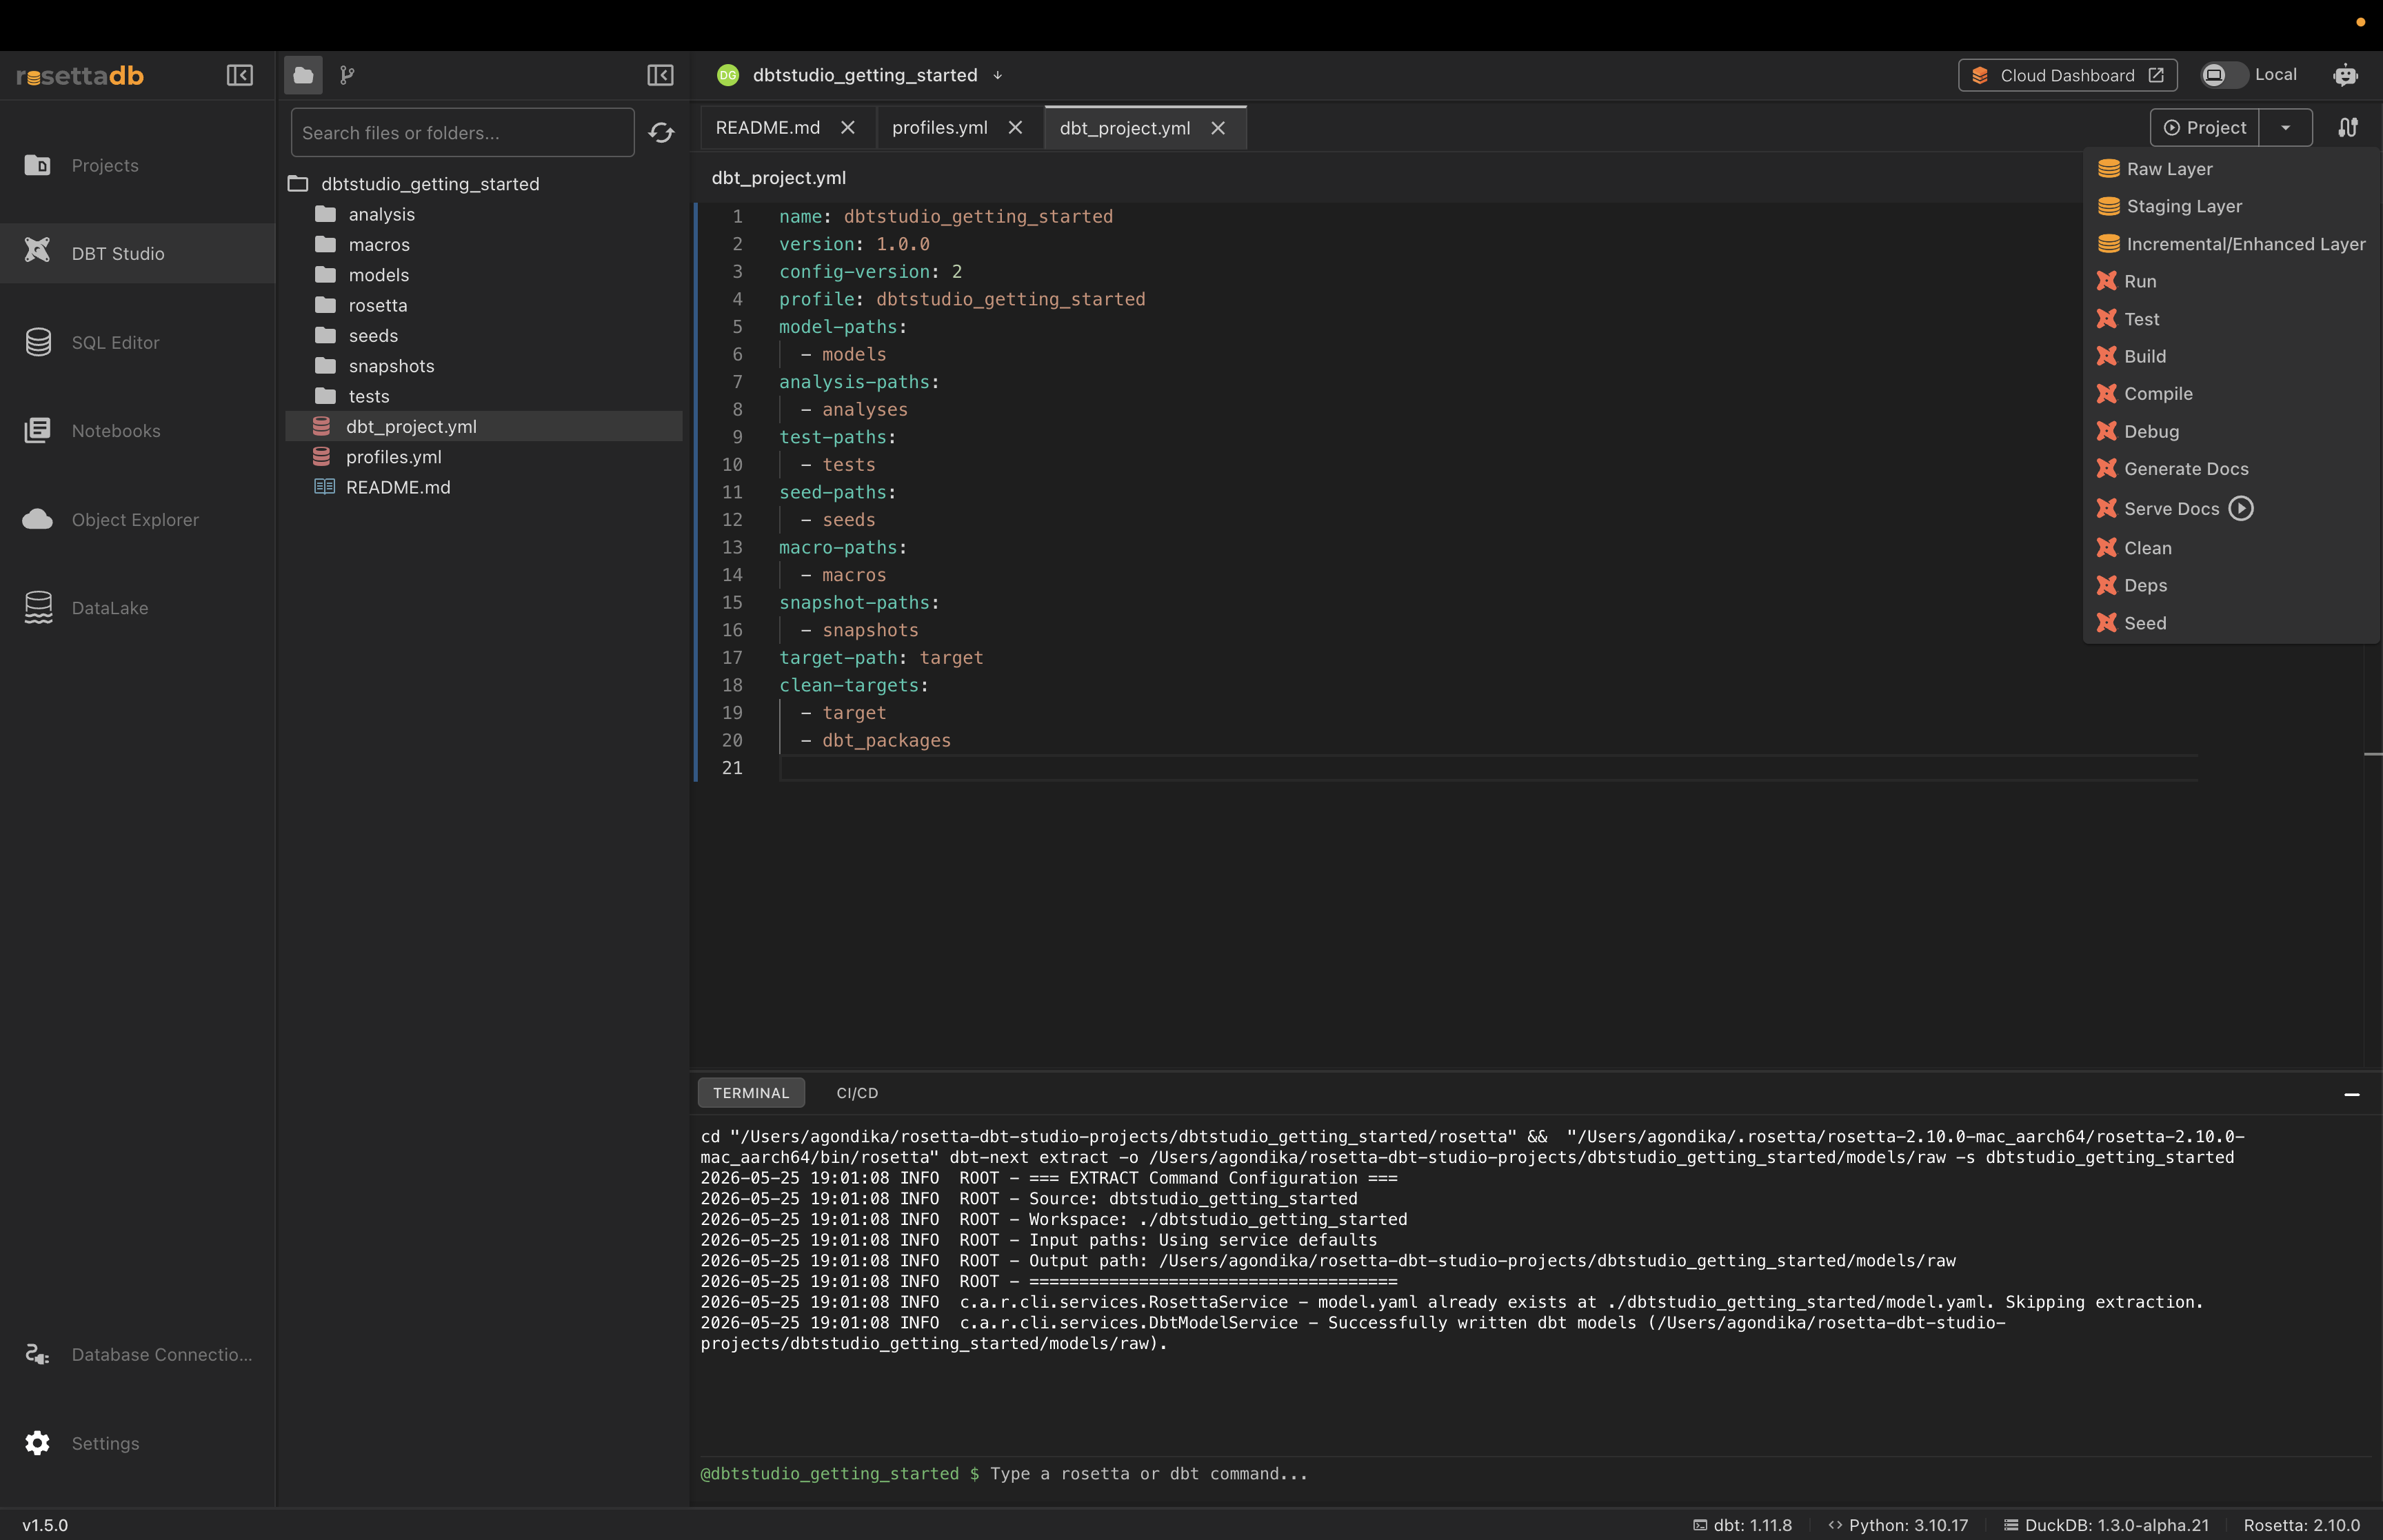Open DBT Studio section
This screenshot has width=2383, height=1540.
[x=138, y=253]
